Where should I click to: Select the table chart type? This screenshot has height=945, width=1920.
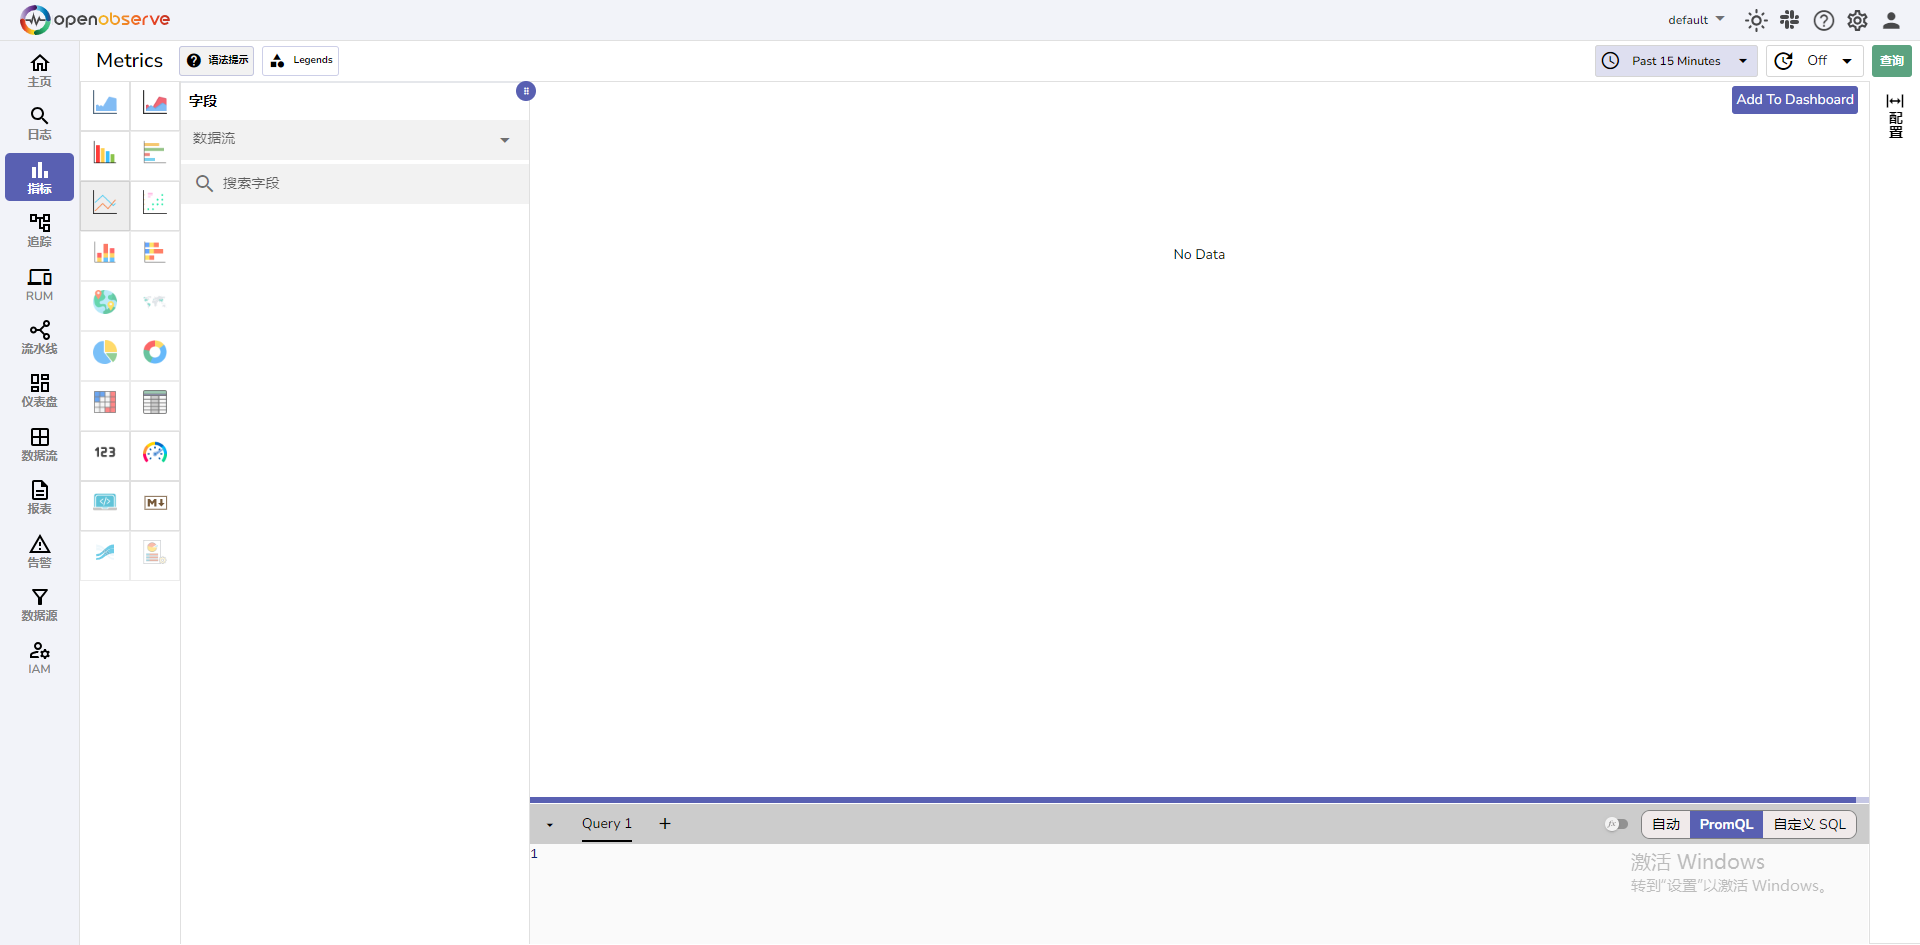(x=155, y=402)
